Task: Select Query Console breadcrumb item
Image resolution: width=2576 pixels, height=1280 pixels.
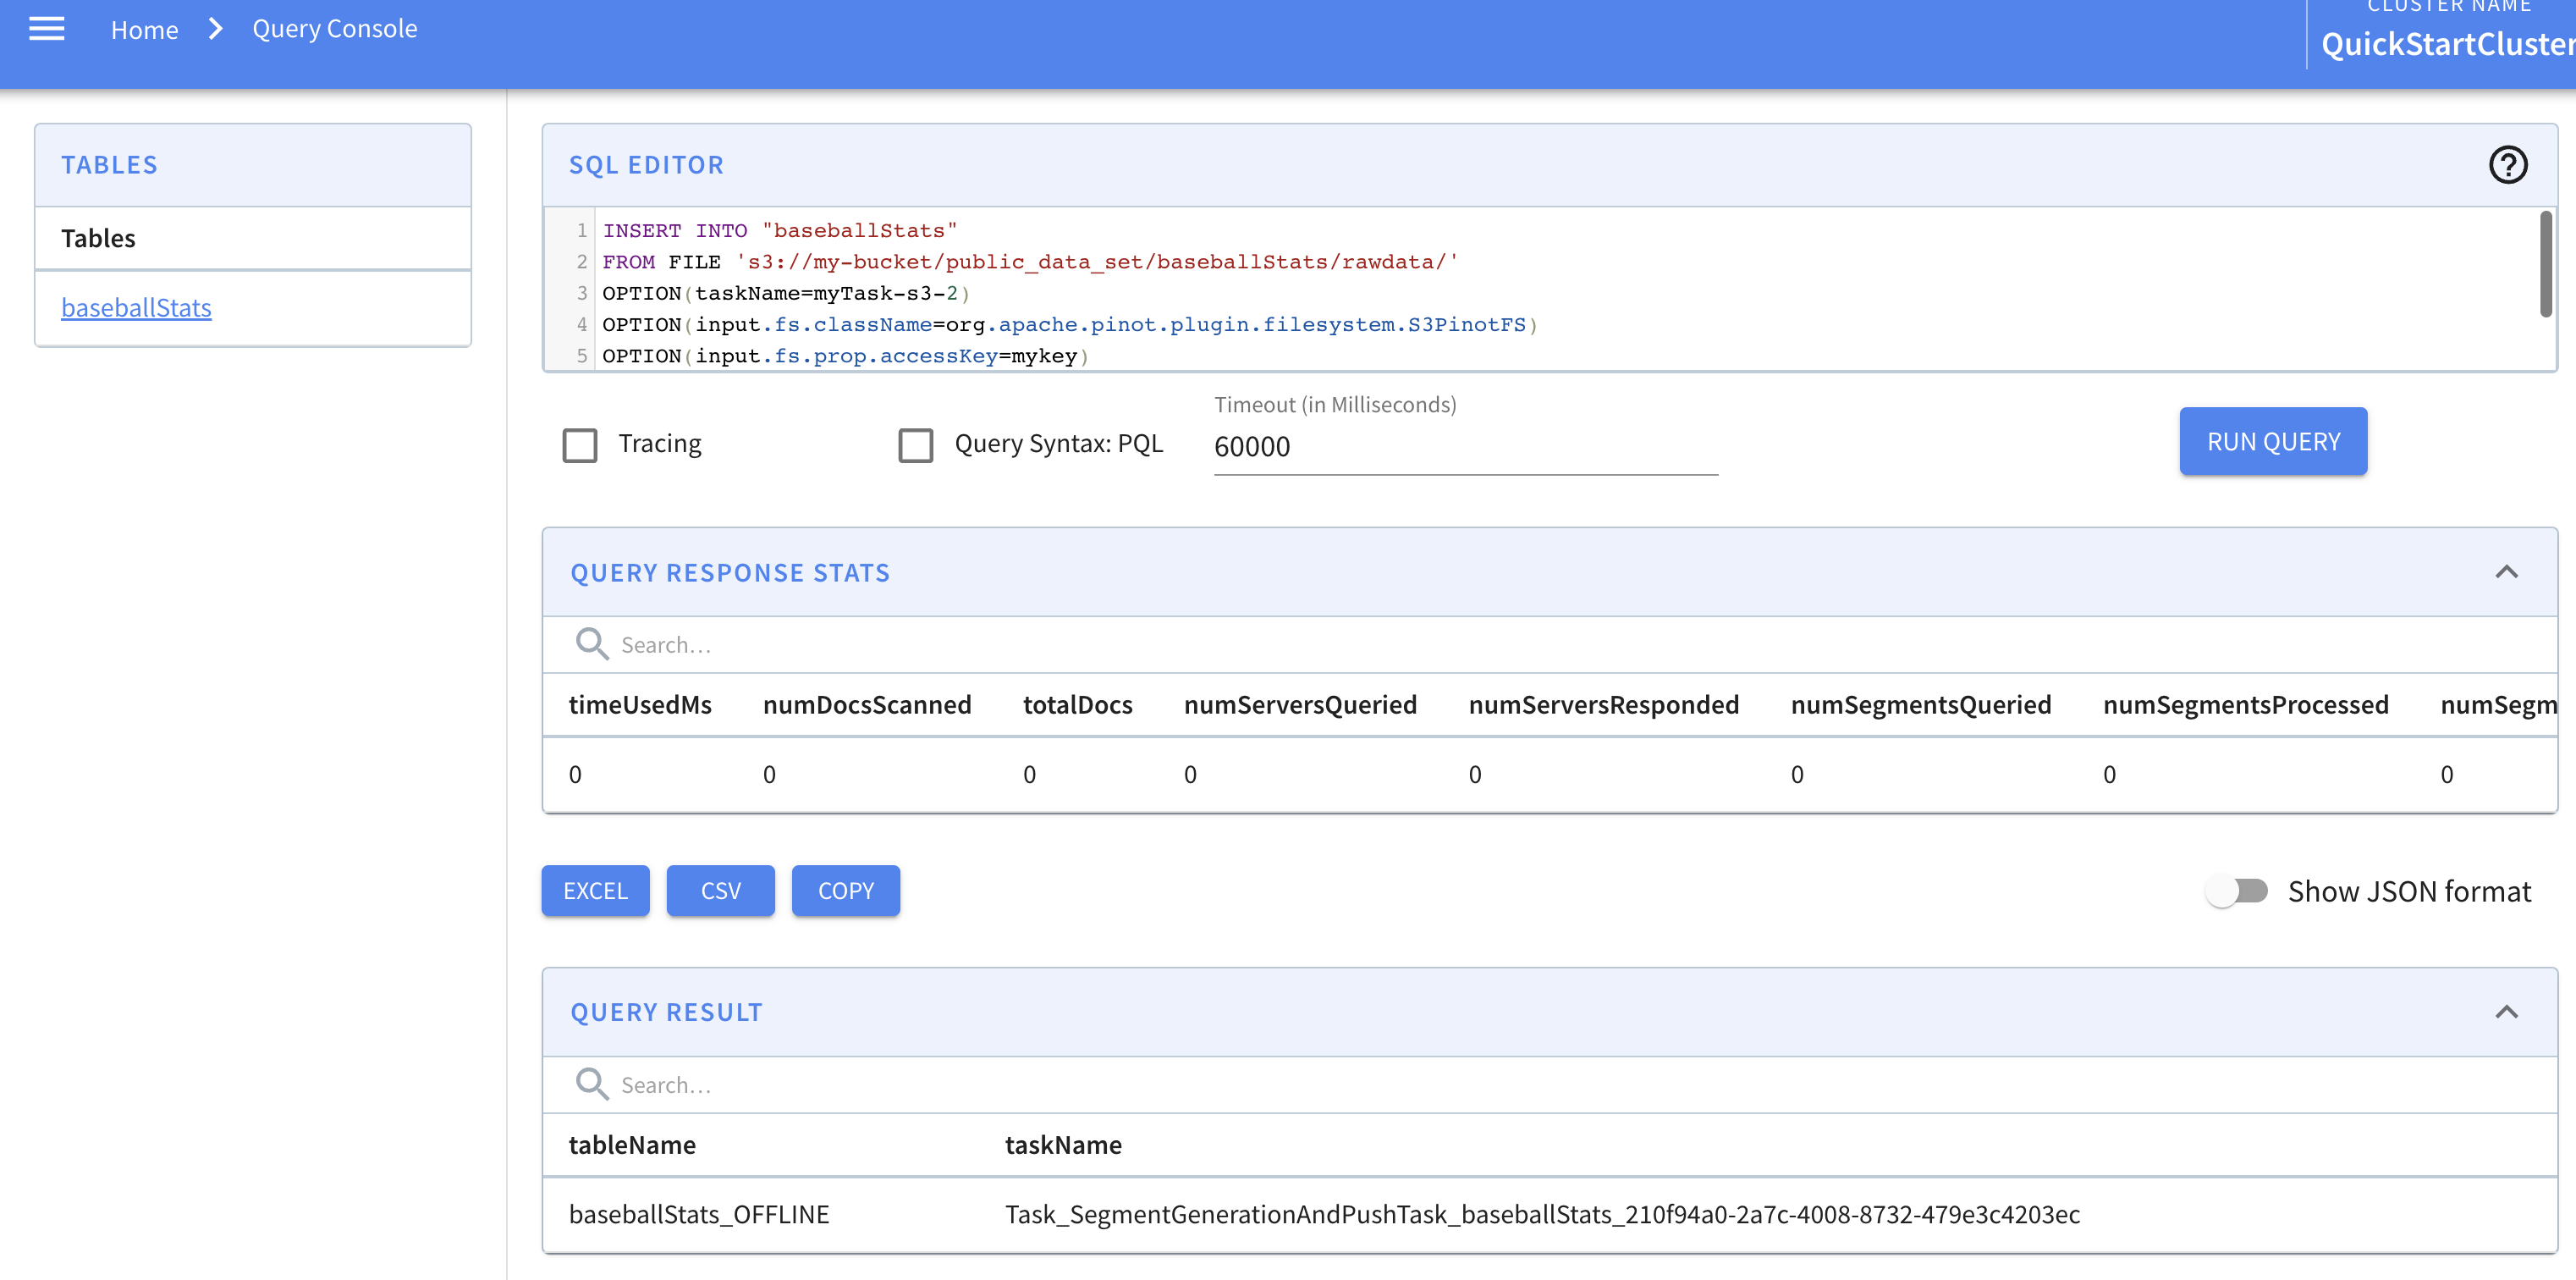Action: (334, 29)
